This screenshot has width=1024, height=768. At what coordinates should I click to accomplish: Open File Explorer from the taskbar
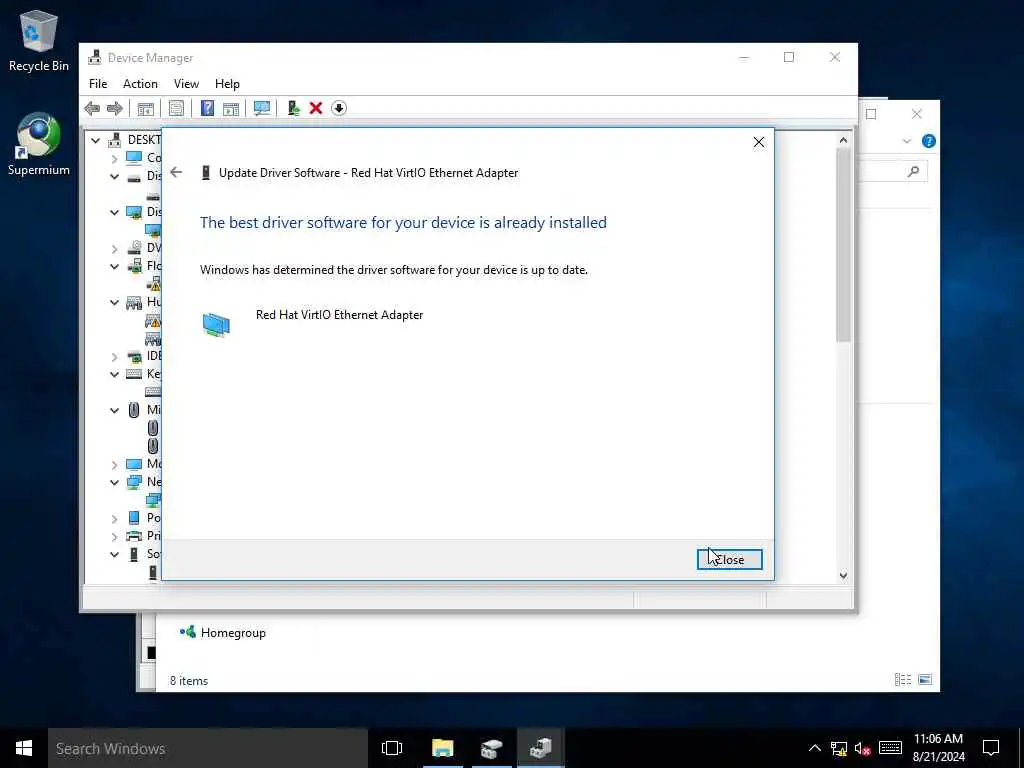tap(442, 748)
